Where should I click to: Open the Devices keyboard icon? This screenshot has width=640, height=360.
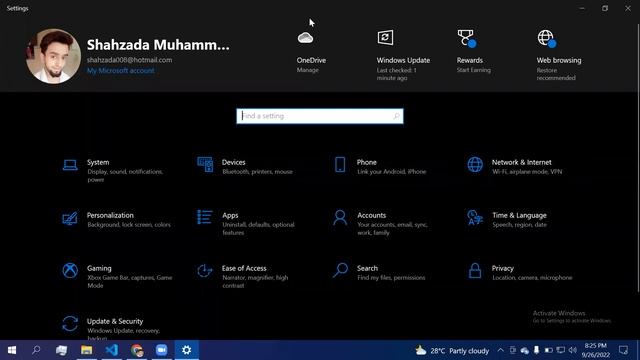coord(205,164)
